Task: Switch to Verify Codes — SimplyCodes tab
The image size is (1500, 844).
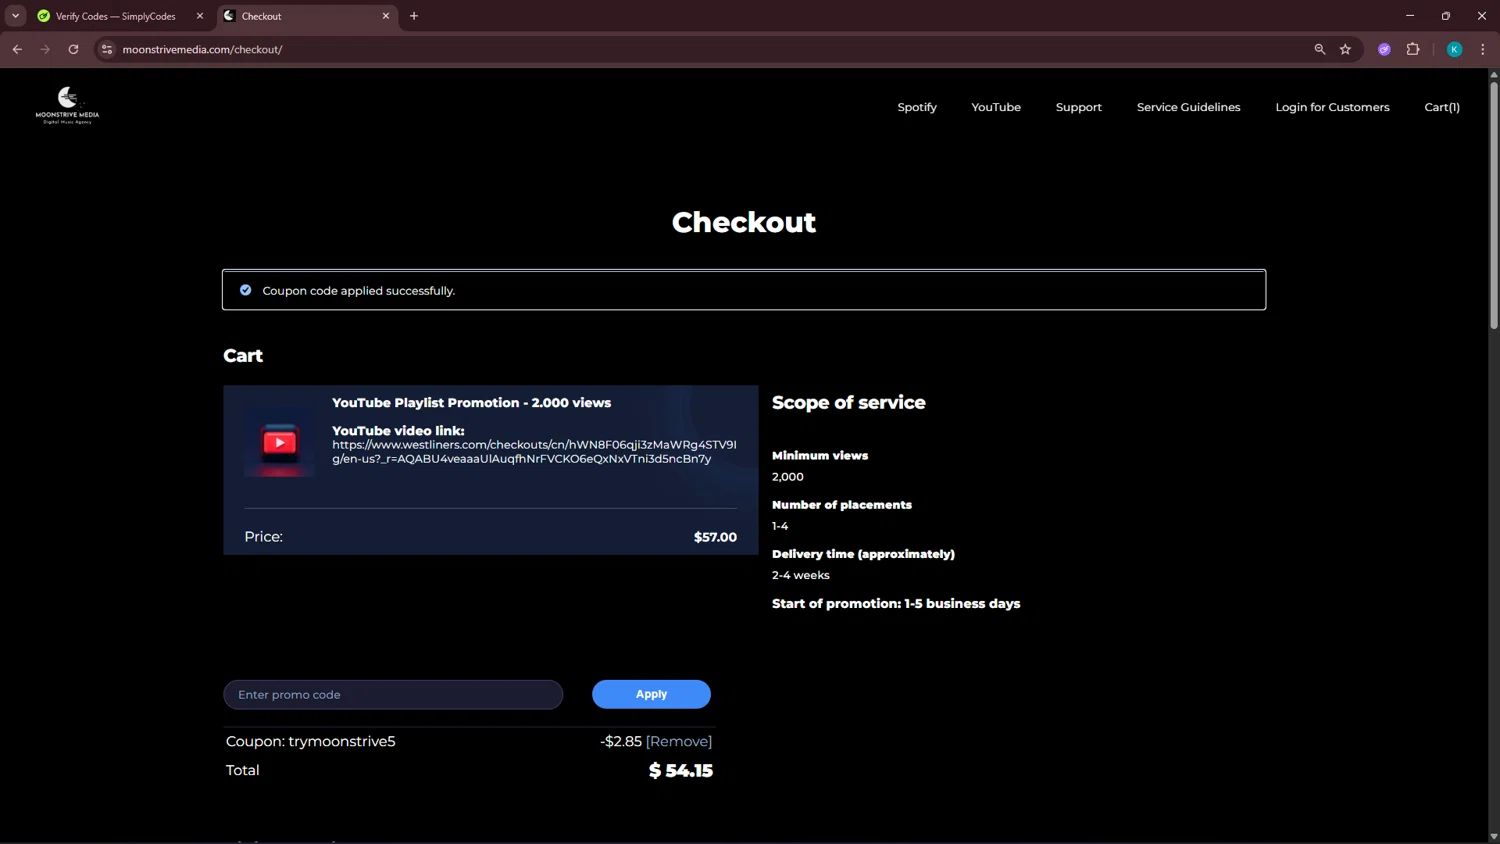Action: [x=116, y=16]
